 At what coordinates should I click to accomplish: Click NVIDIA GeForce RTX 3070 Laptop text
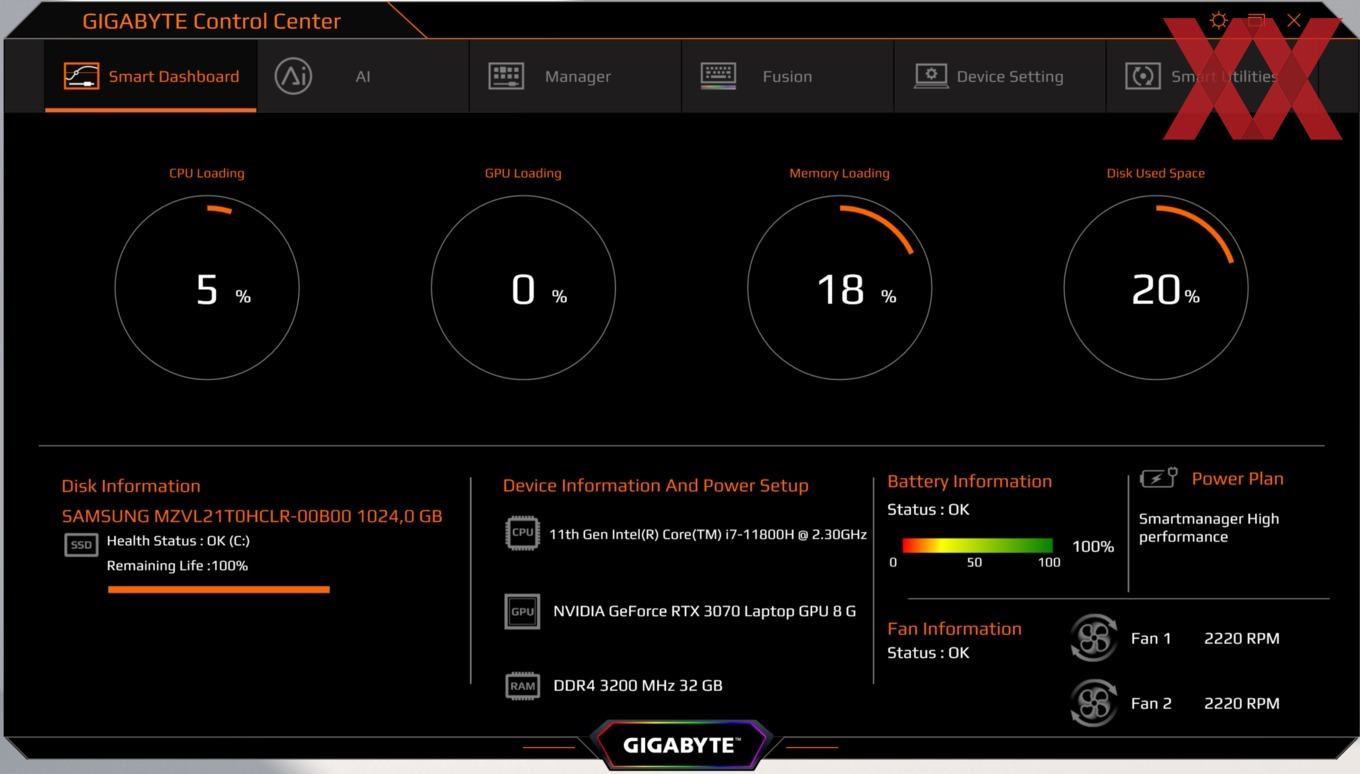704,611
